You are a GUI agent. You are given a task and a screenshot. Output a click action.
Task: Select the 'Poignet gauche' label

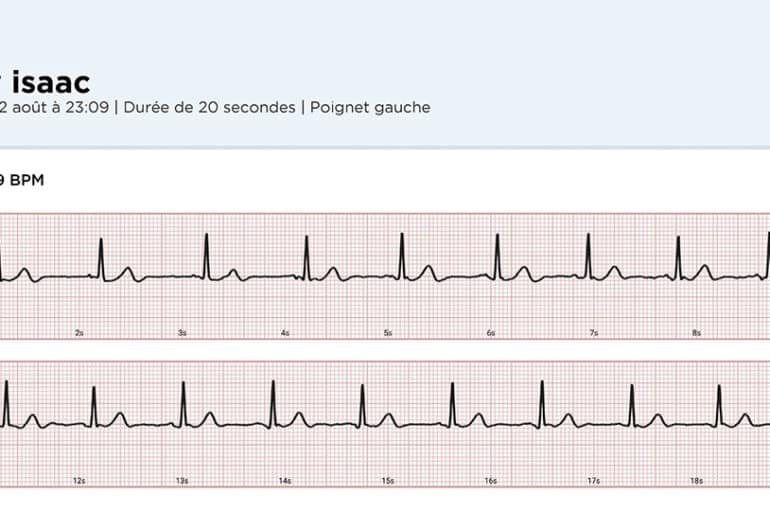point(370,108)
